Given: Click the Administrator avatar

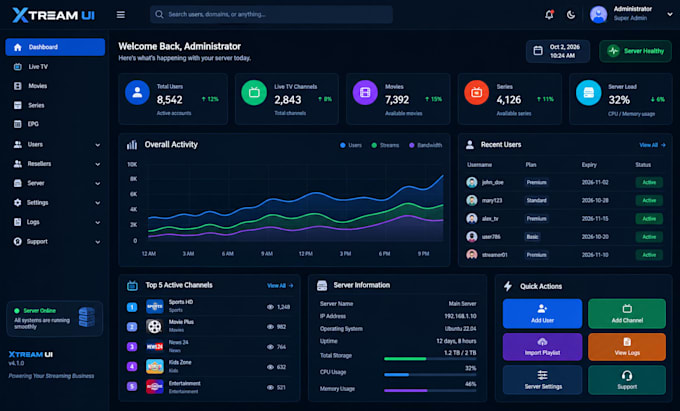Looking at the screenshot, I should [598, 15].
